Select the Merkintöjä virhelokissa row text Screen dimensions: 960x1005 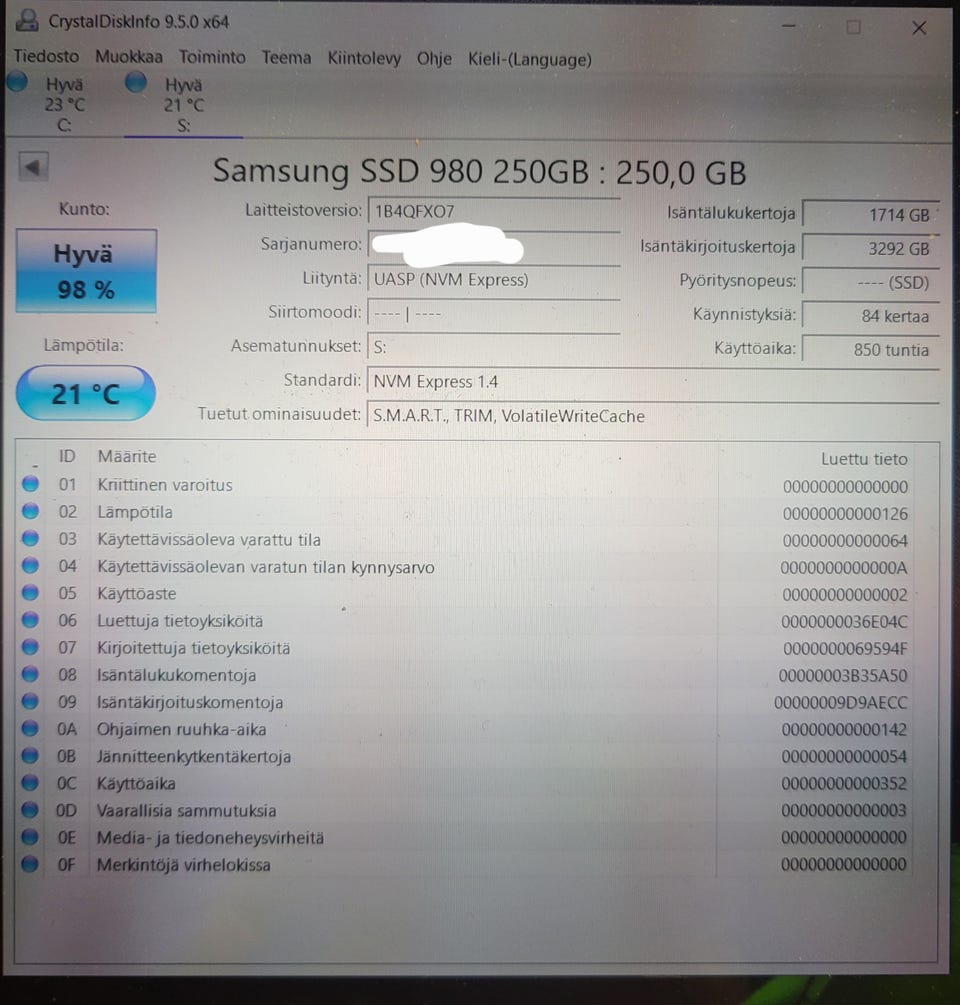tap(183, 865)
